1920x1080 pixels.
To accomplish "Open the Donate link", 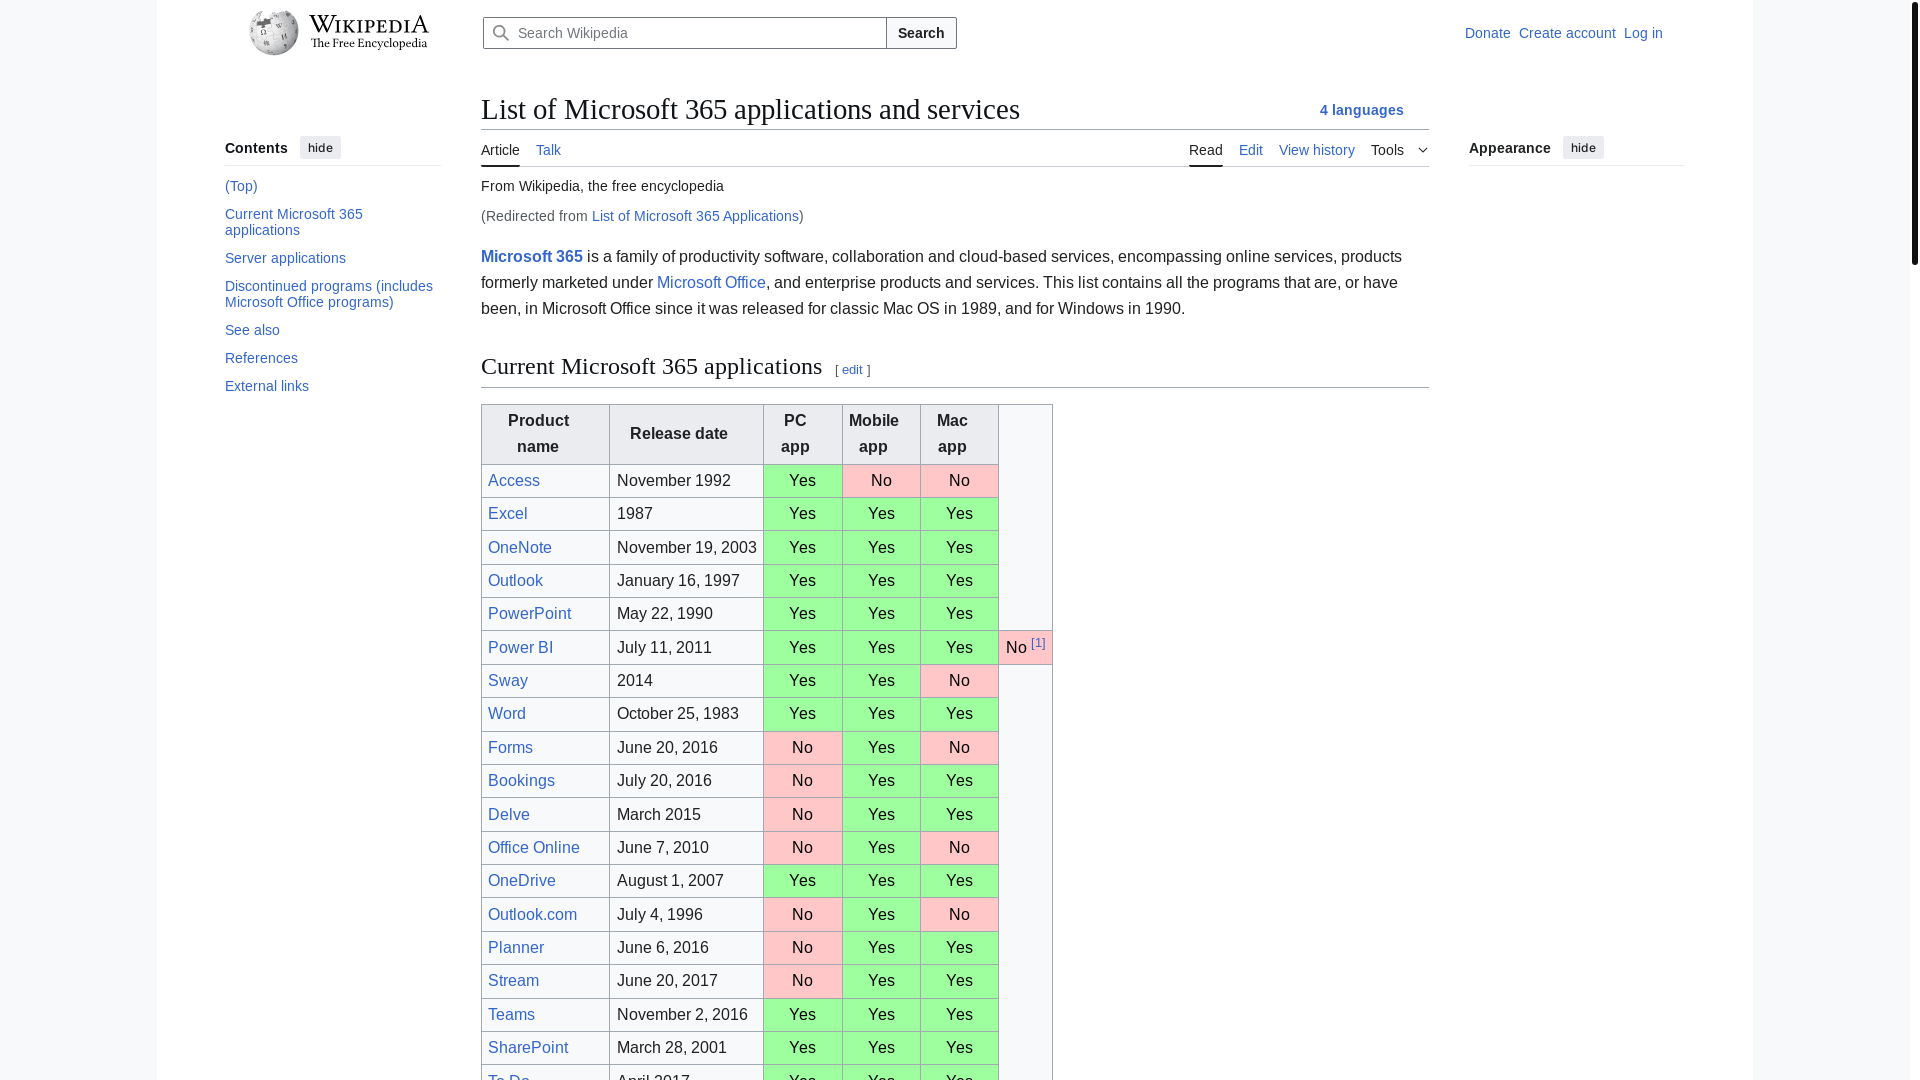I will pyautogui.click(x=1487, y=33).
